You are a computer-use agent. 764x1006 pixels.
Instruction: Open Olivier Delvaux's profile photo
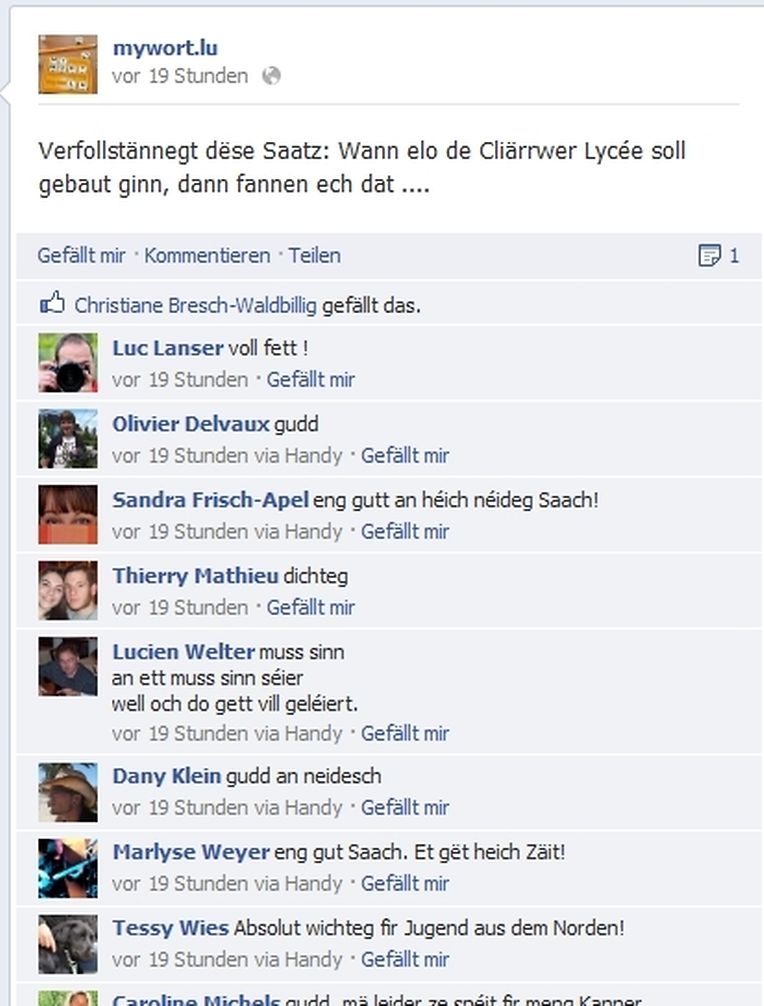pyautogui.click(x=68, y=438)
